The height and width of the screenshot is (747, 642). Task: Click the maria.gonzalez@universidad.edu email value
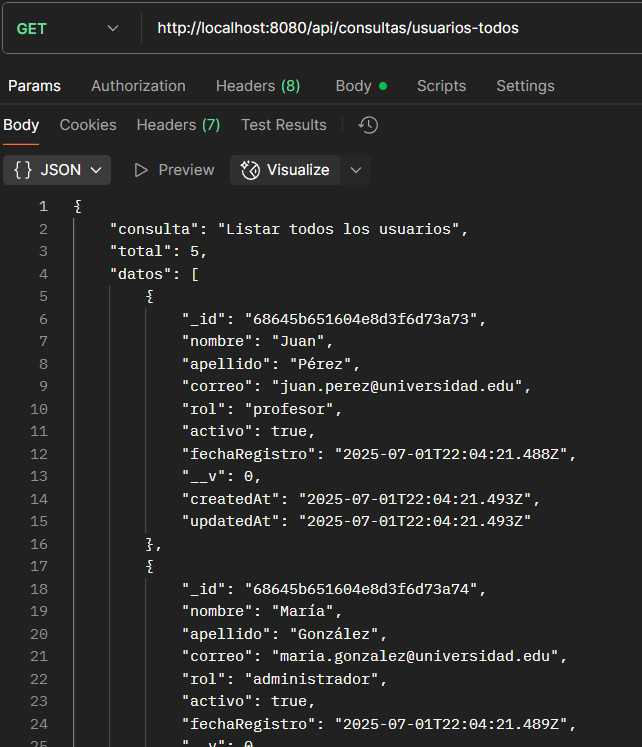tap(415, 656)
